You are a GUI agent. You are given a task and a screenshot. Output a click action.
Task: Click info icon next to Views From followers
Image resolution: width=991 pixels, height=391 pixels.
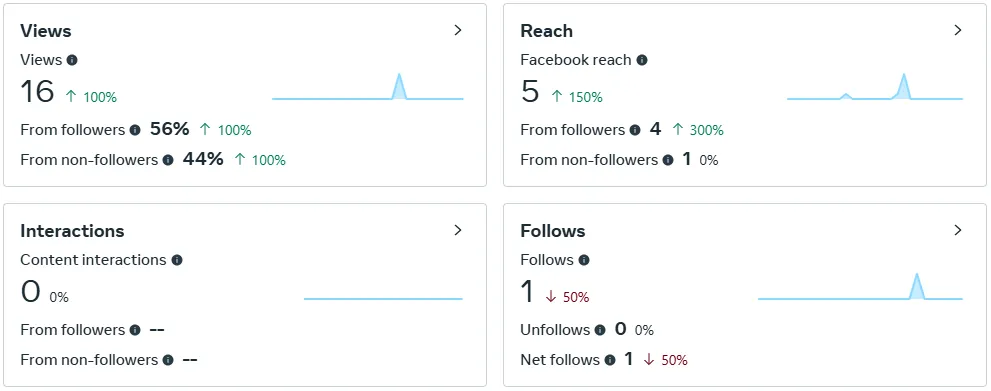click(135, 130)
